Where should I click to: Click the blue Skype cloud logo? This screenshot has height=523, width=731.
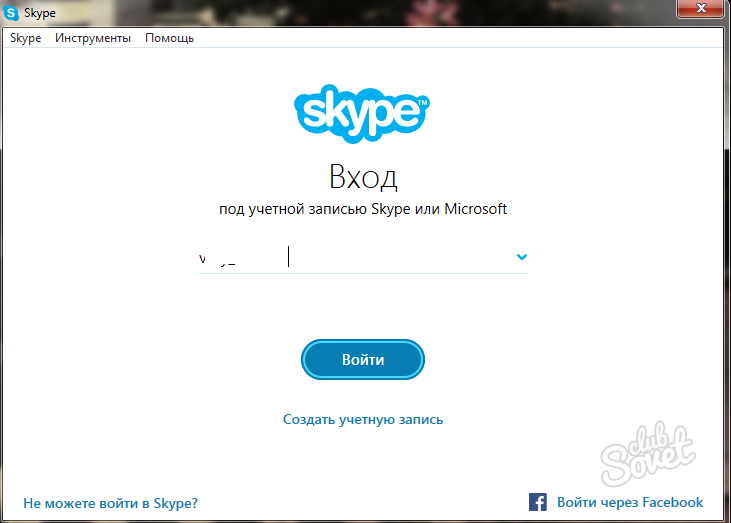(x=362, y=113)
